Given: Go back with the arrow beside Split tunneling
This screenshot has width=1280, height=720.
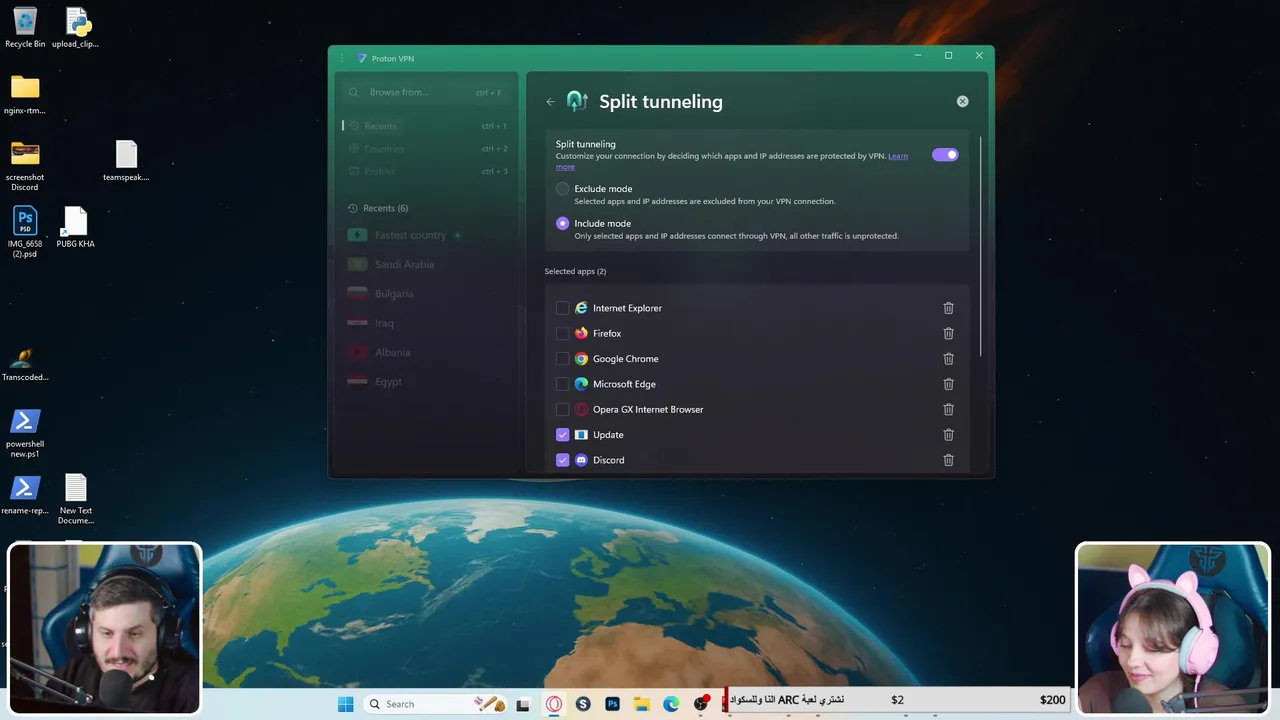Looking at the screenshot, I should (x=550, y=101).
